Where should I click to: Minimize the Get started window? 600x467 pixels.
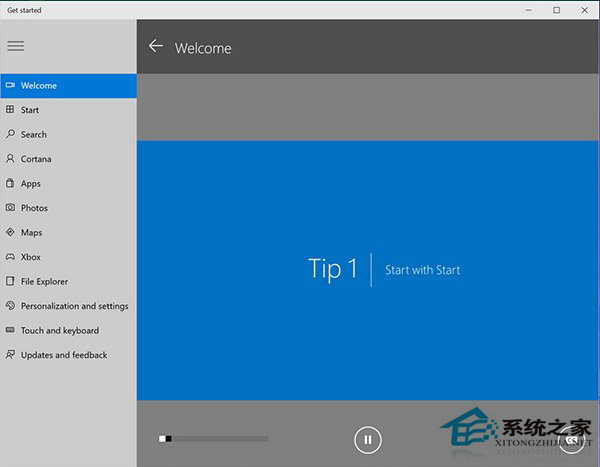point(529,10)
